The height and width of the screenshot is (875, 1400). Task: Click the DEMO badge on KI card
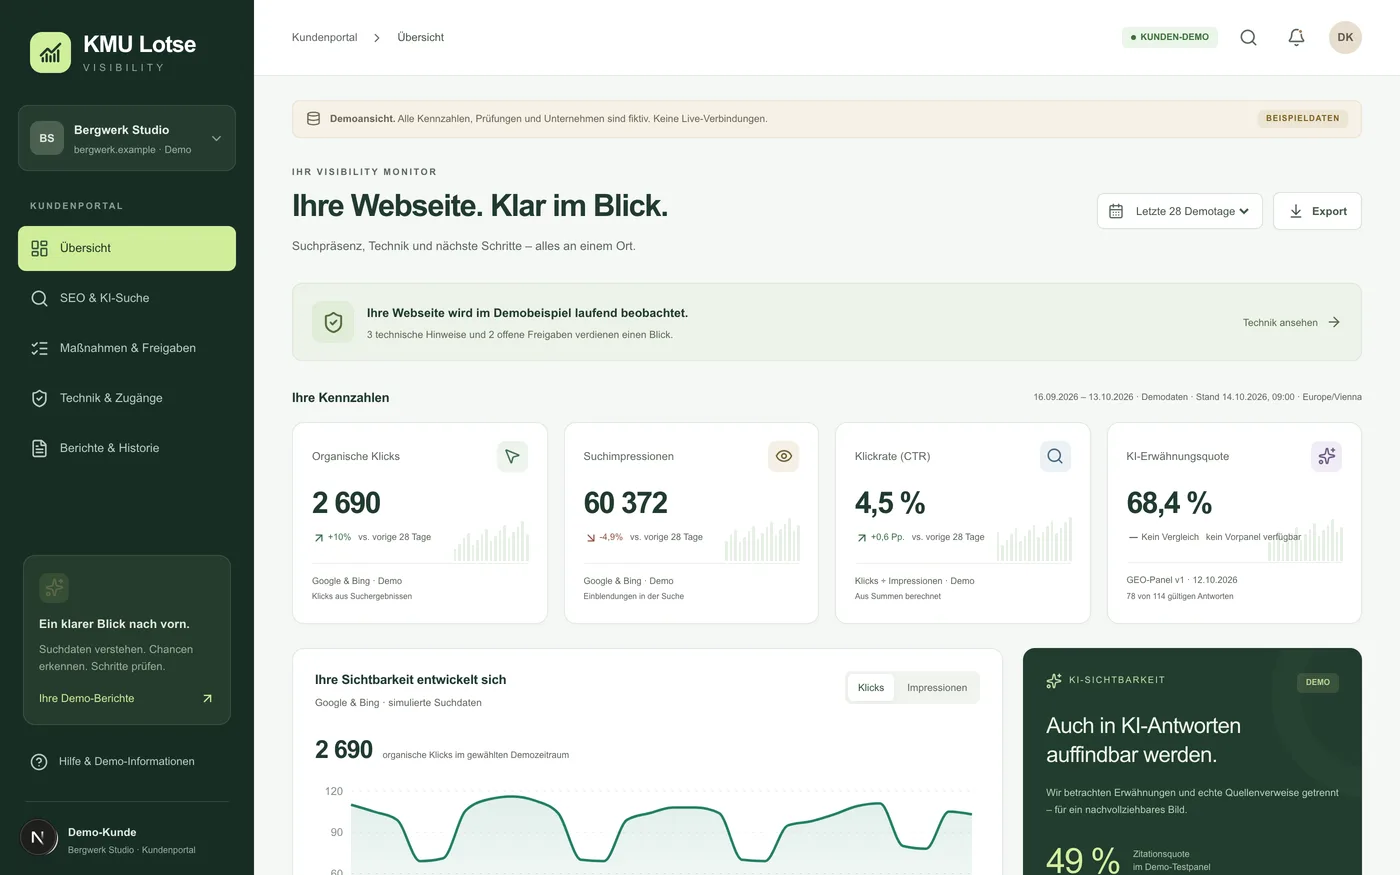coord(1318,682)
